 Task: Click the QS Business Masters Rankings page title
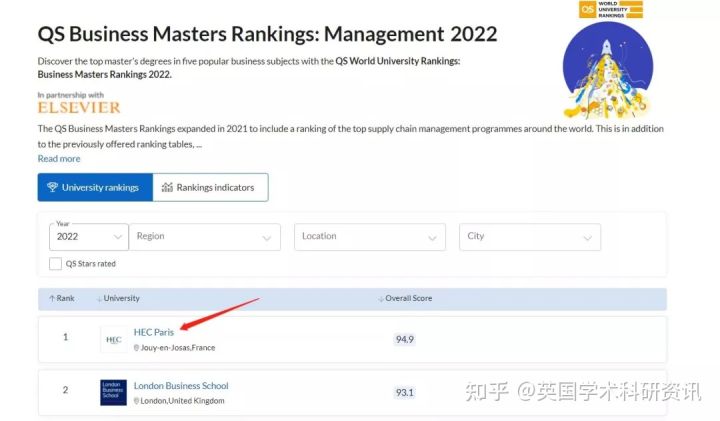pos(267,34)
